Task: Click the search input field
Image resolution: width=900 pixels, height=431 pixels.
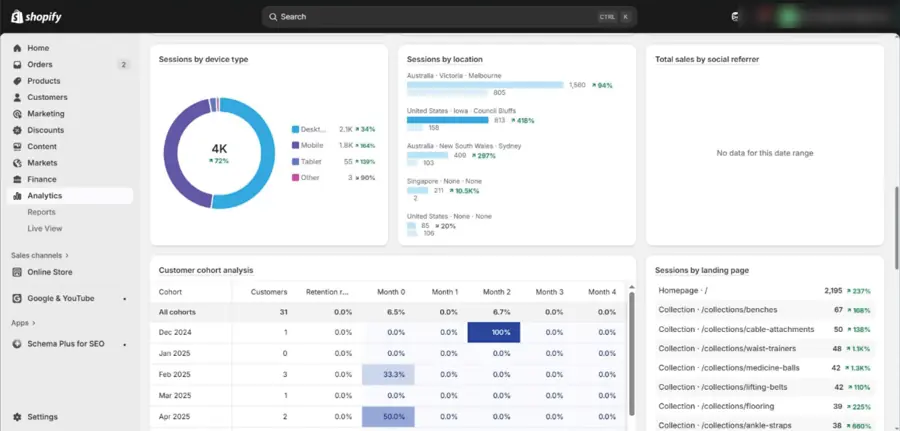Action: pyautogui.click(x=449, y=17)
